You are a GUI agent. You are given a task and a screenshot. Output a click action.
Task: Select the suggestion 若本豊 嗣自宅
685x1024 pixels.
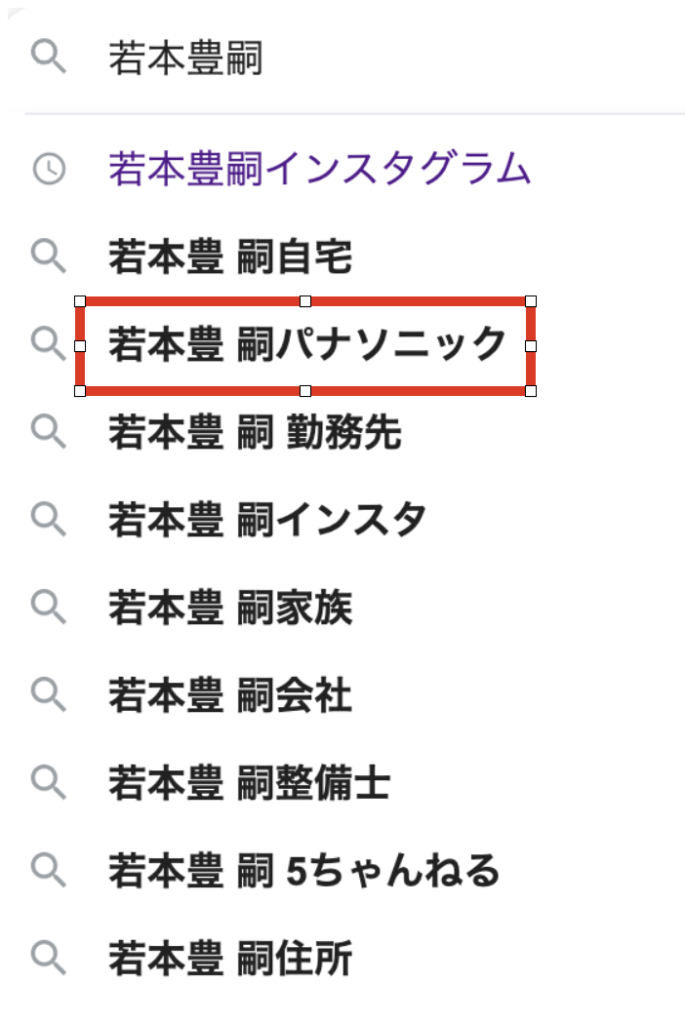231,256
